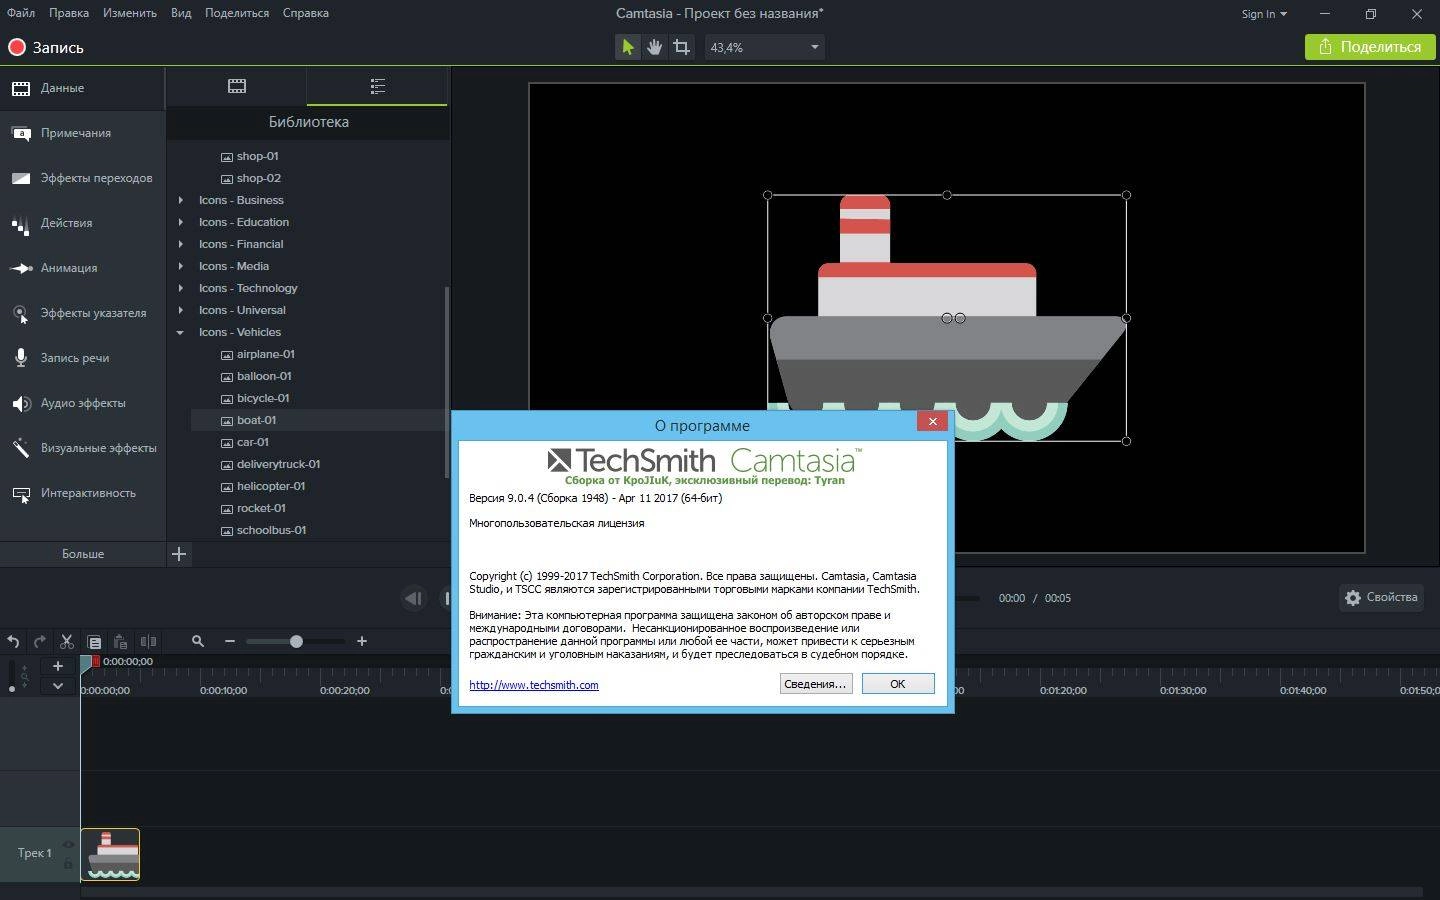Click timeline chevron-down collapse button
Viewport: 1440px width, 900px height.
click(x=58, y=686)
